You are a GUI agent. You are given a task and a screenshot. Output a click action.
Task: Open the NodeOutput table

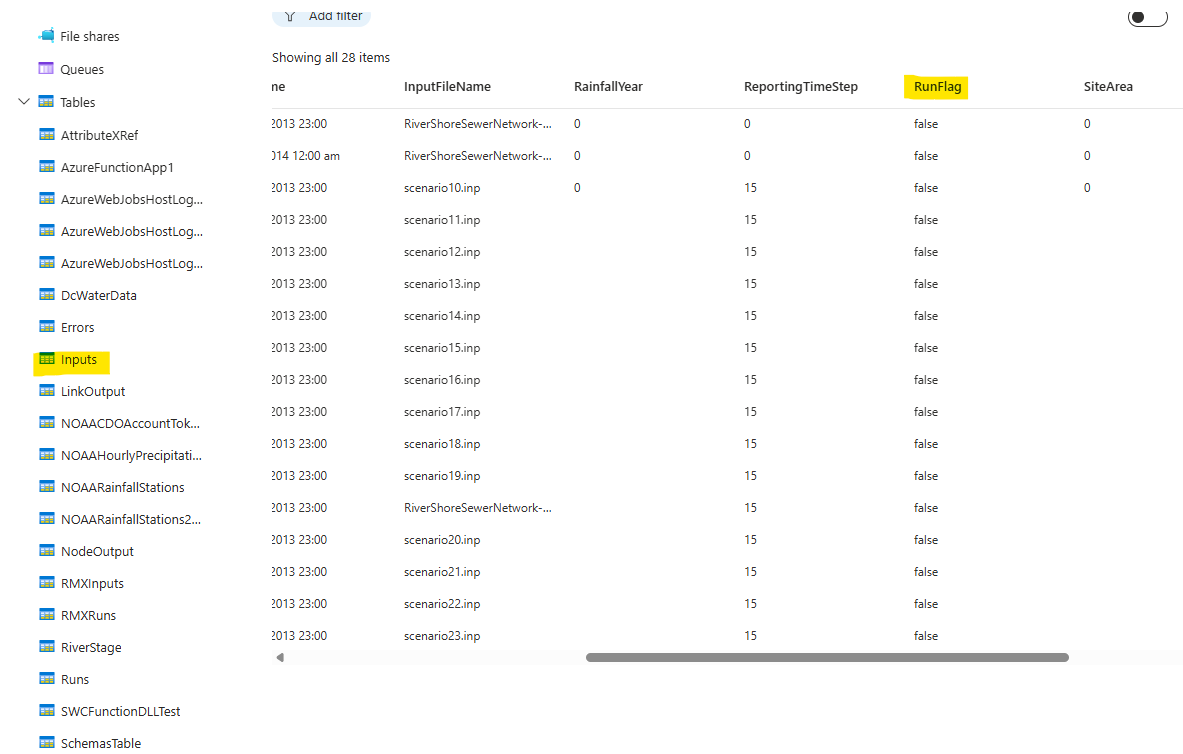pyautogui.click(x=97, y=552)
